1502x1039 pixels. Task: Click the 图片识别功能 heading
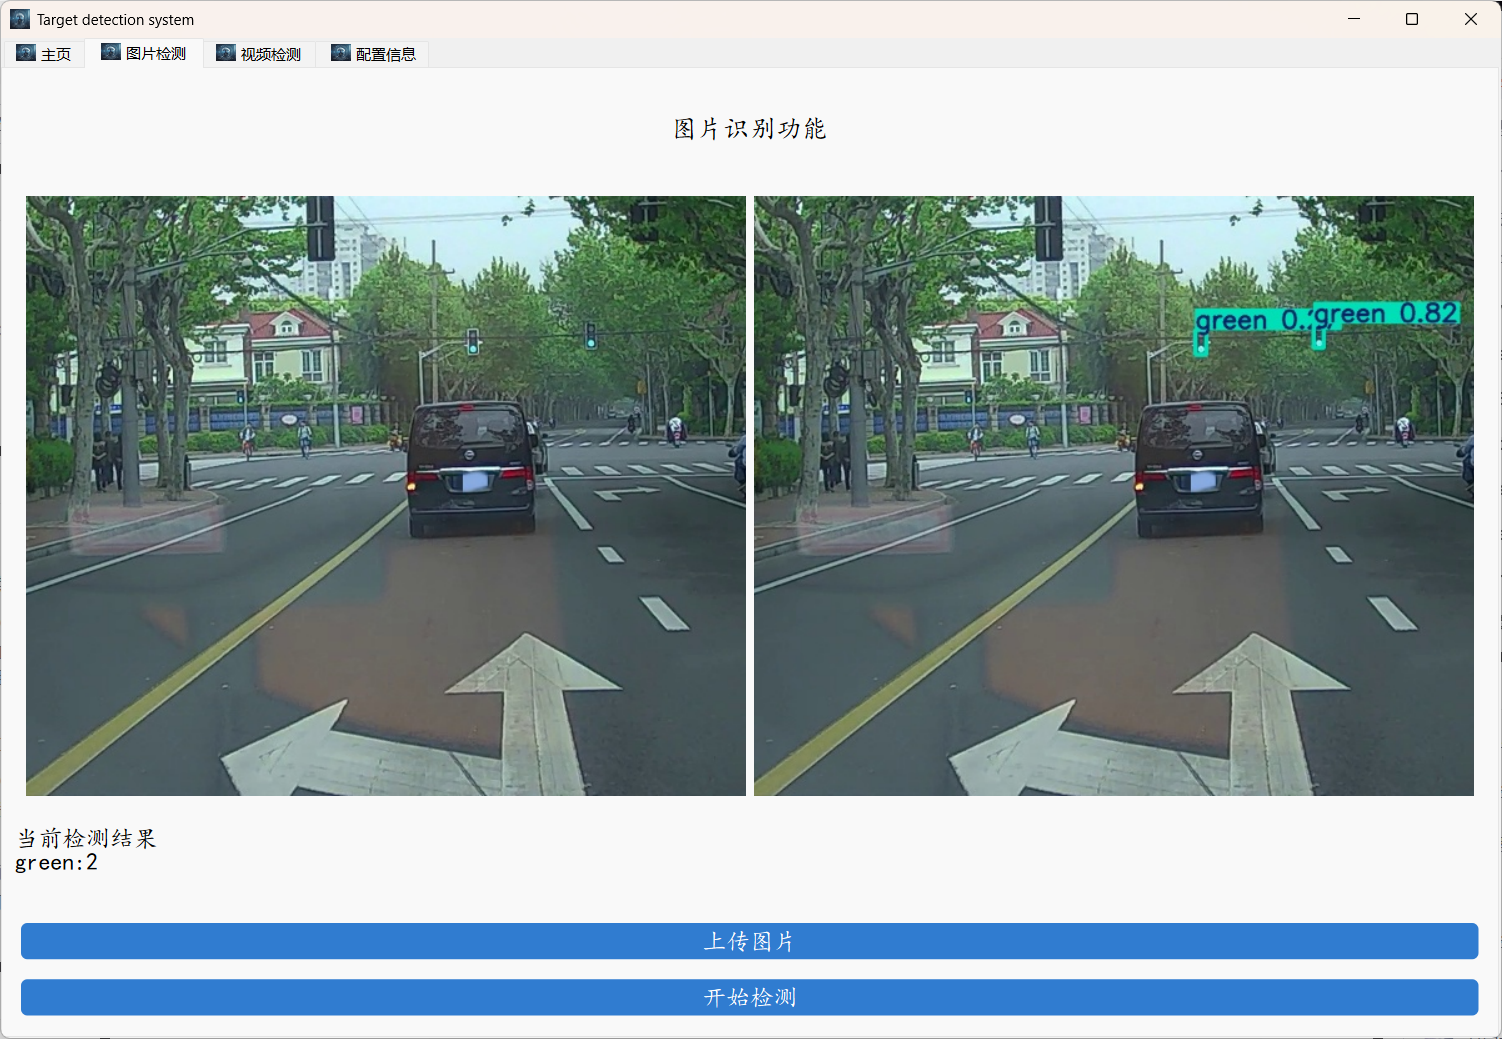pyautogui.click(x=750, y=129)
